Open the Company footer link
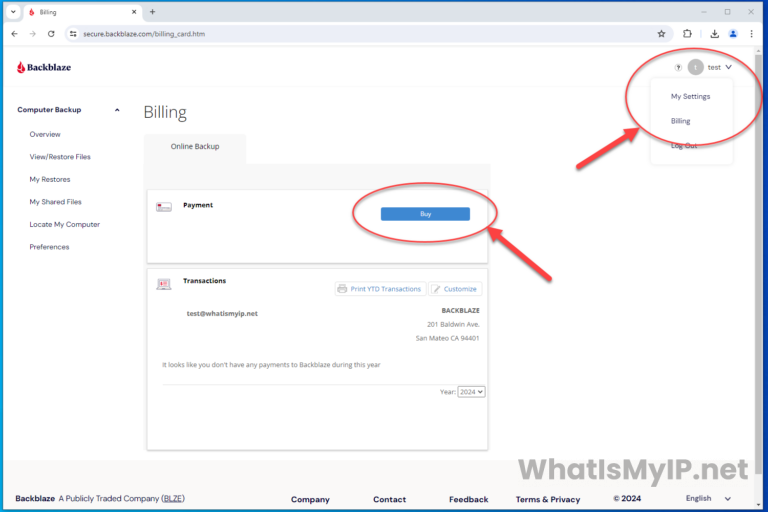Screen dimensions: 768x512 pos(310,499)
